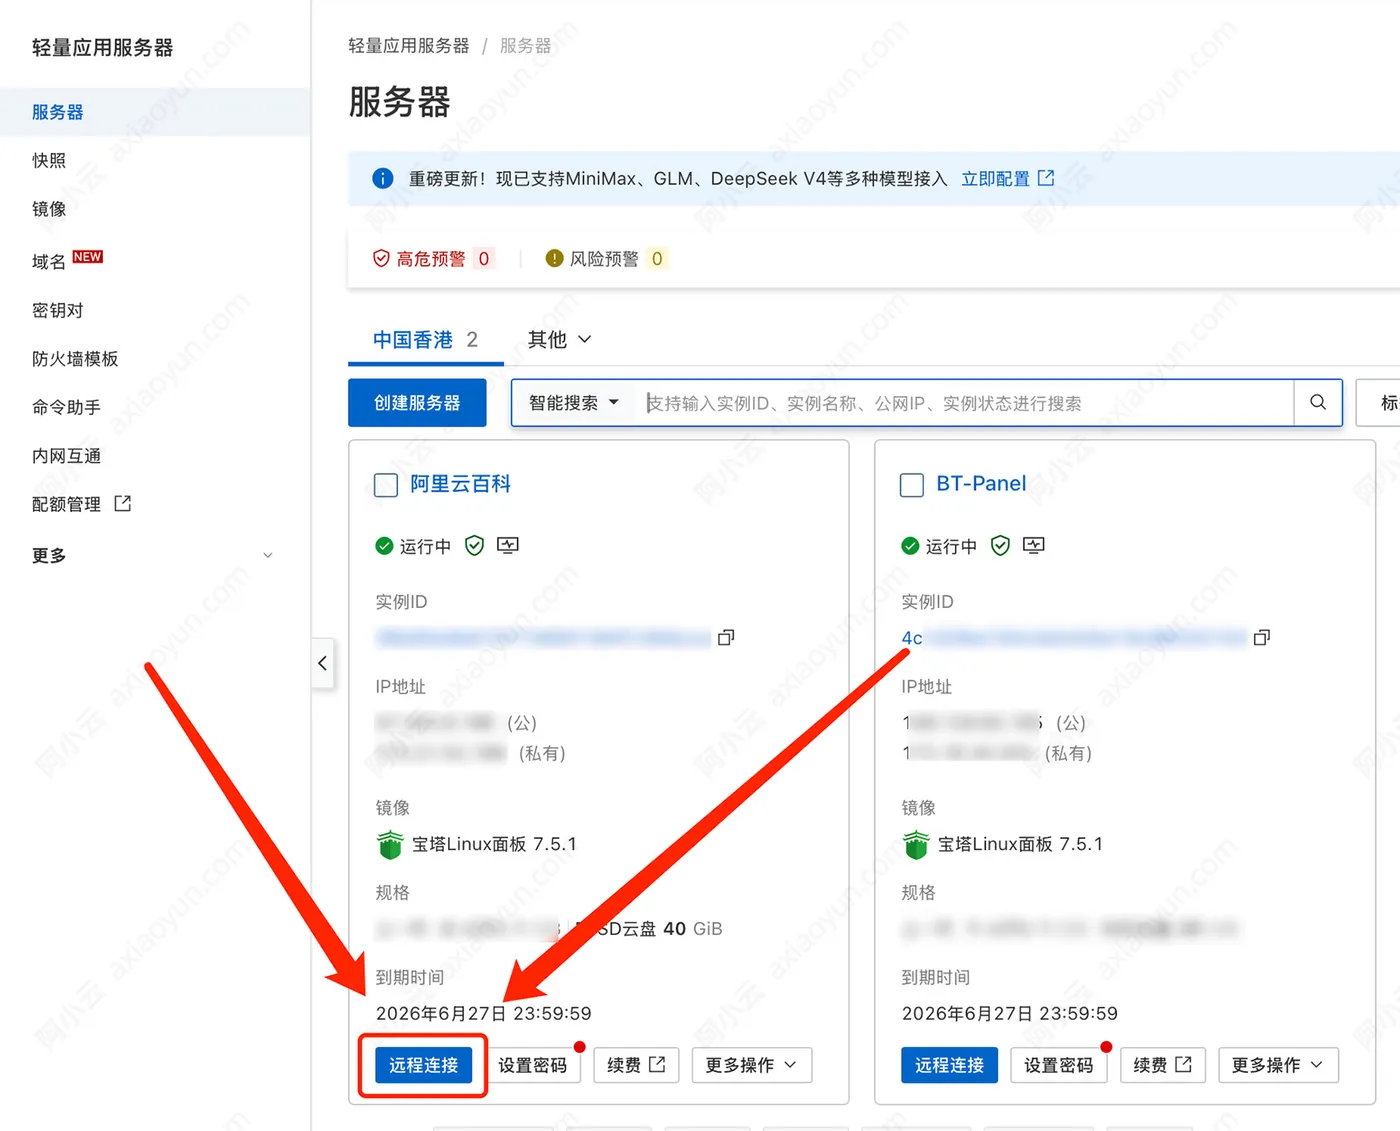Click the security shield icon on BT-Panel card
Screen dimensions: 1400x1131
point(1000,545)
